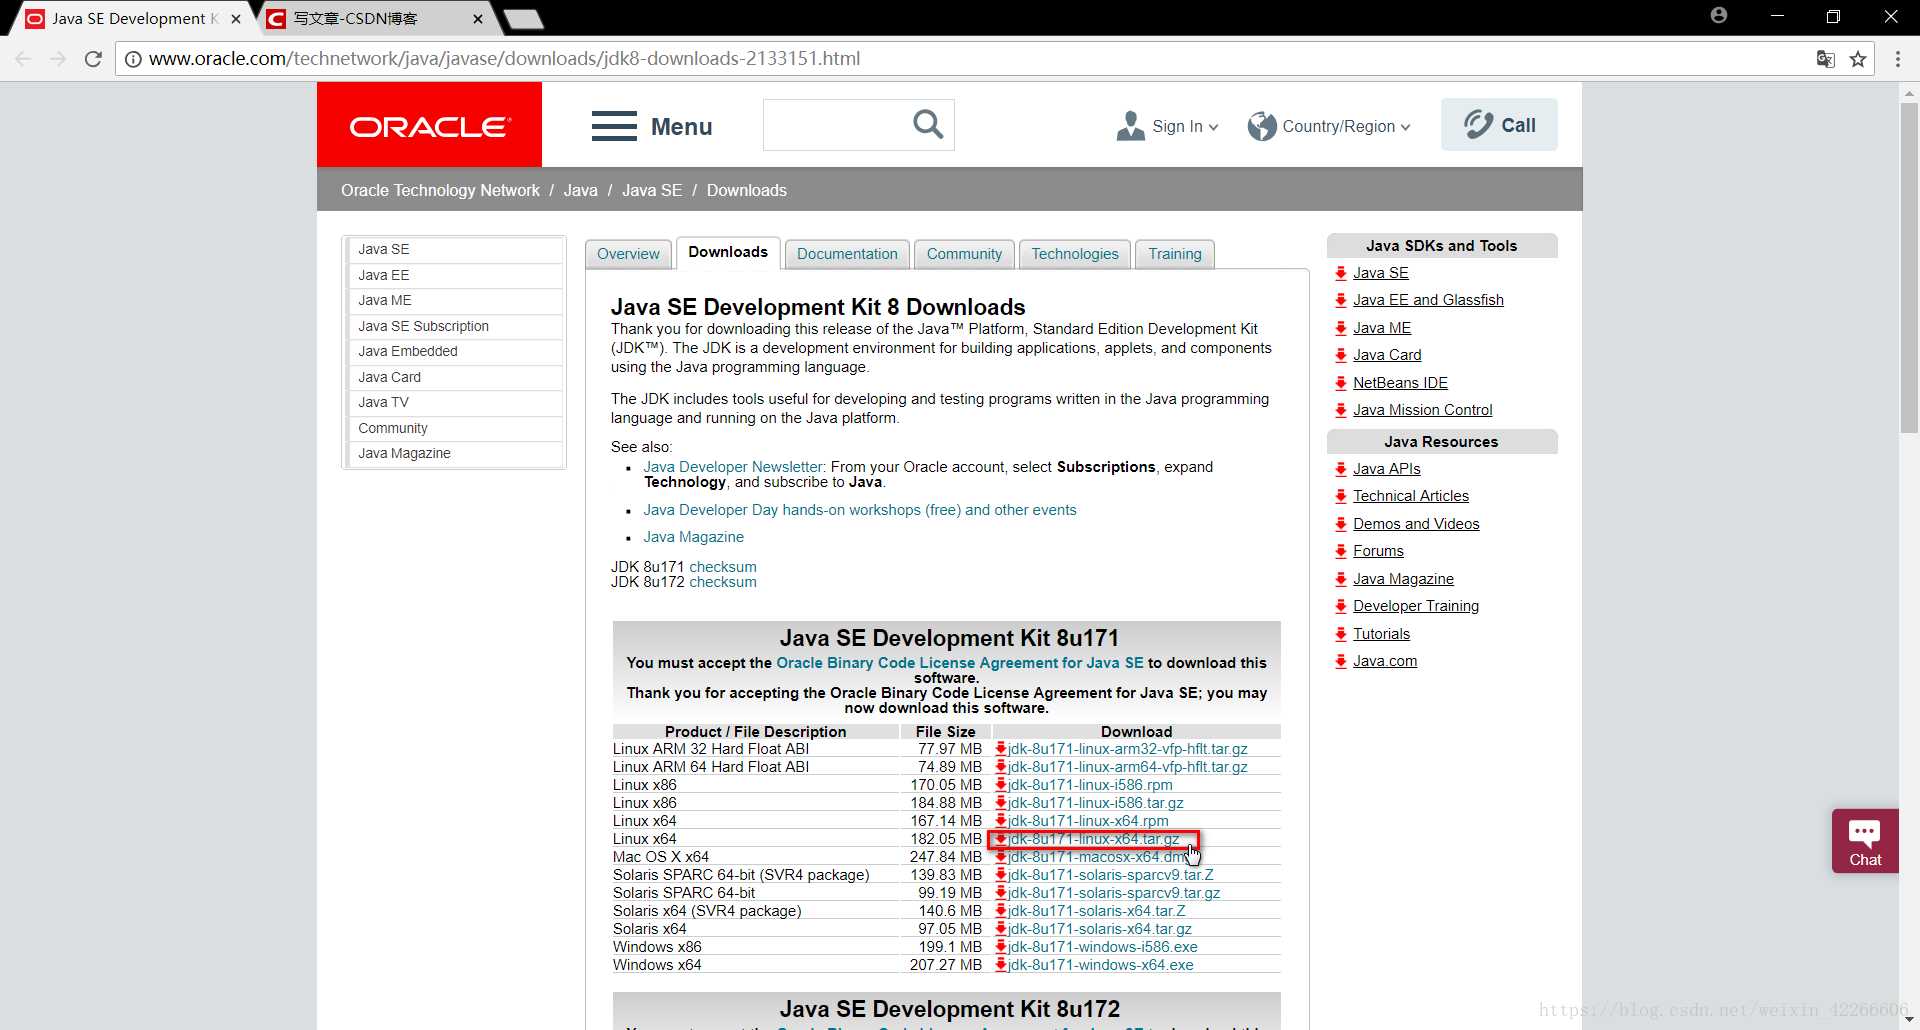Open the Chat widget

(x=1865, y=841)
